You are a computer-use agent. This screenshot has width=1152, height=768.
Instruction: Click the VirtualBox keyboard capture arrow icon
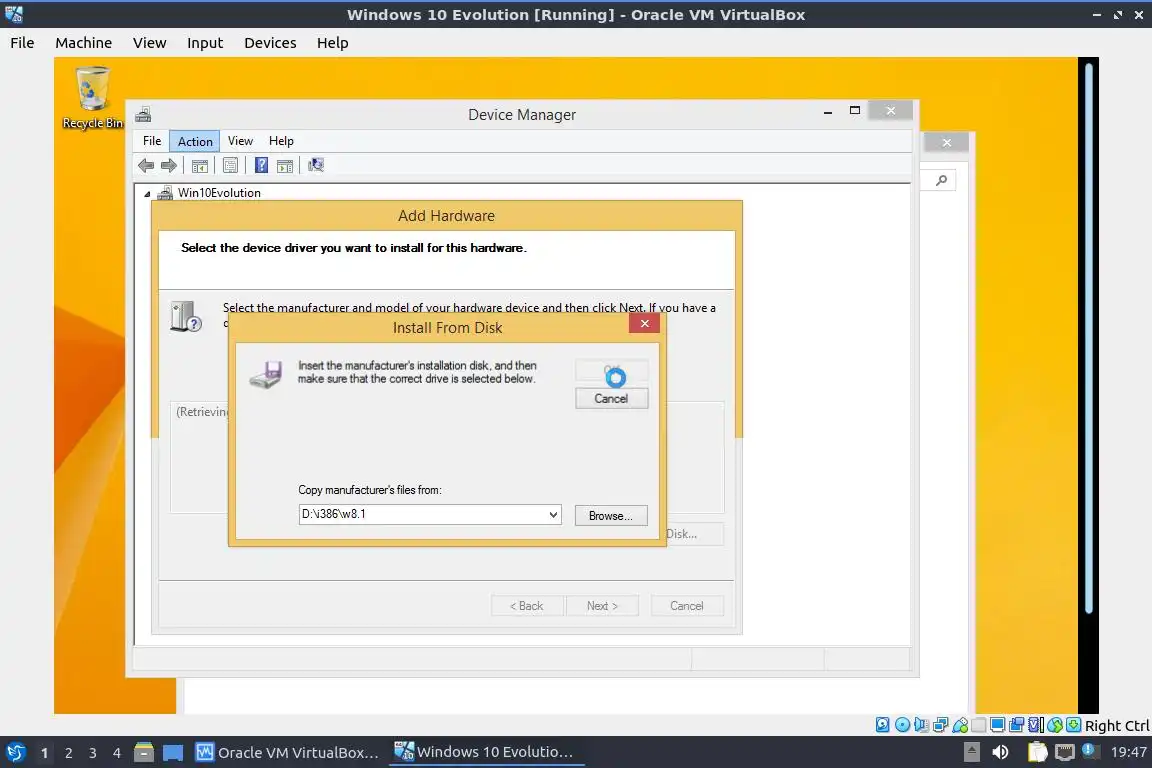coord(1073,725)
